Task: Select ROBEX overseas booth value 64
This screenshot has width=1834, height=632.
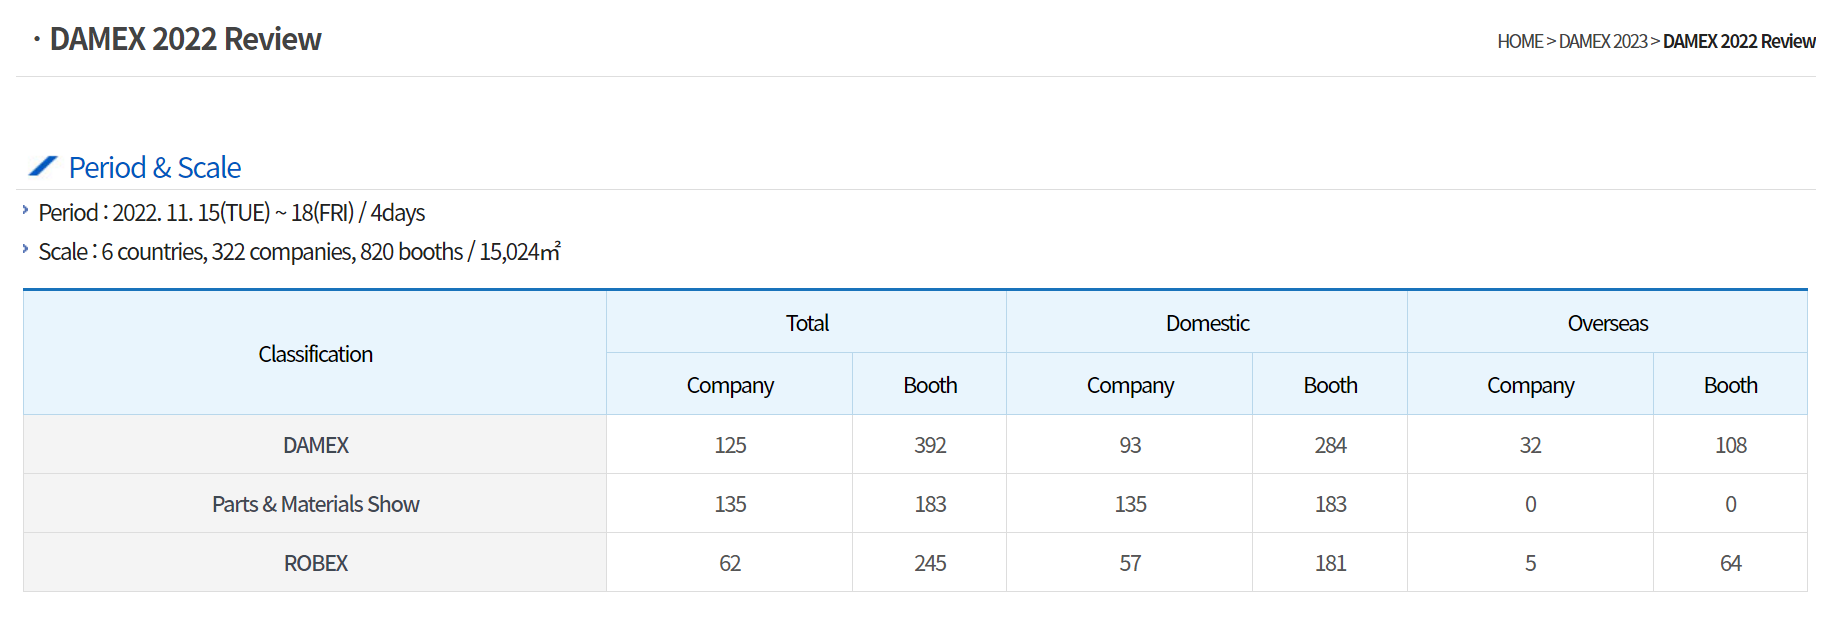Action: coord(1730,563)
